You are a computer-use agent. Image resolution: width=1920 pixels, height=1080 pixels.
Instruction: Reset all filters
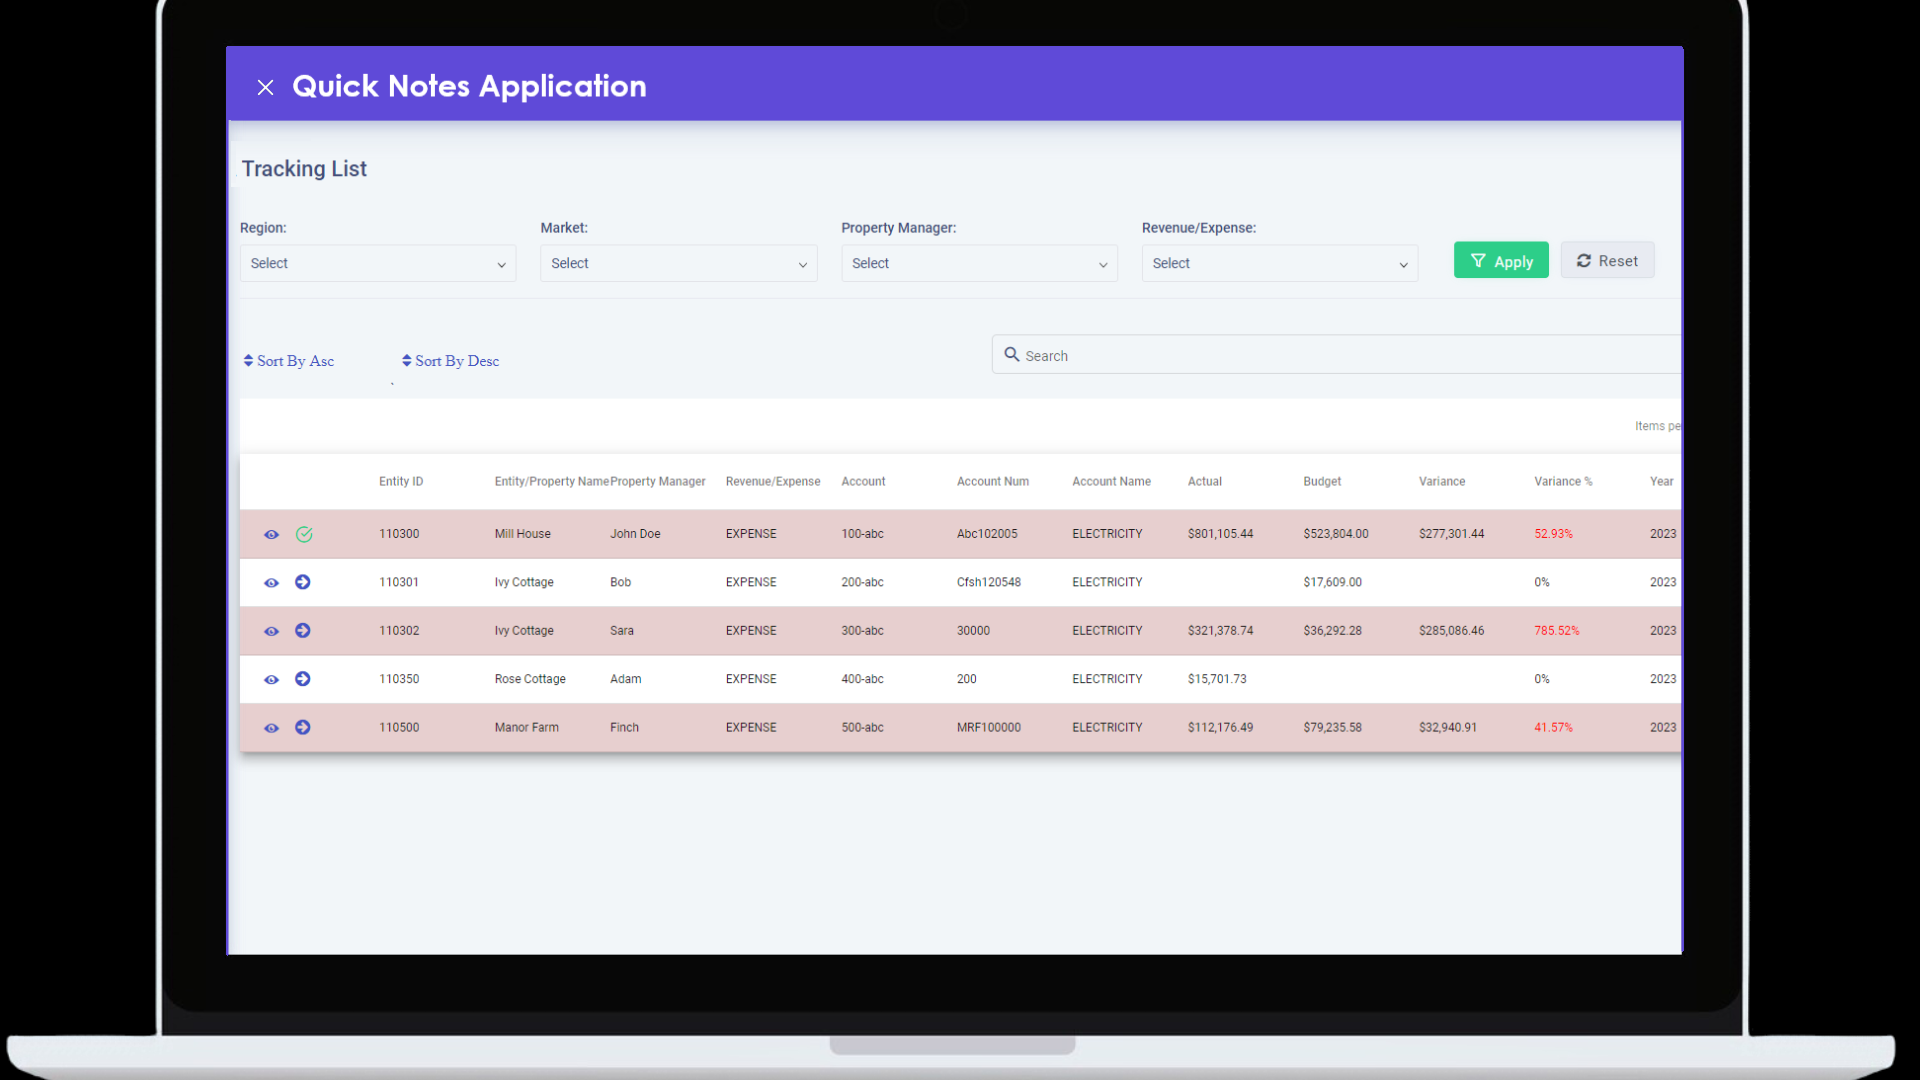coord(1607,261)
